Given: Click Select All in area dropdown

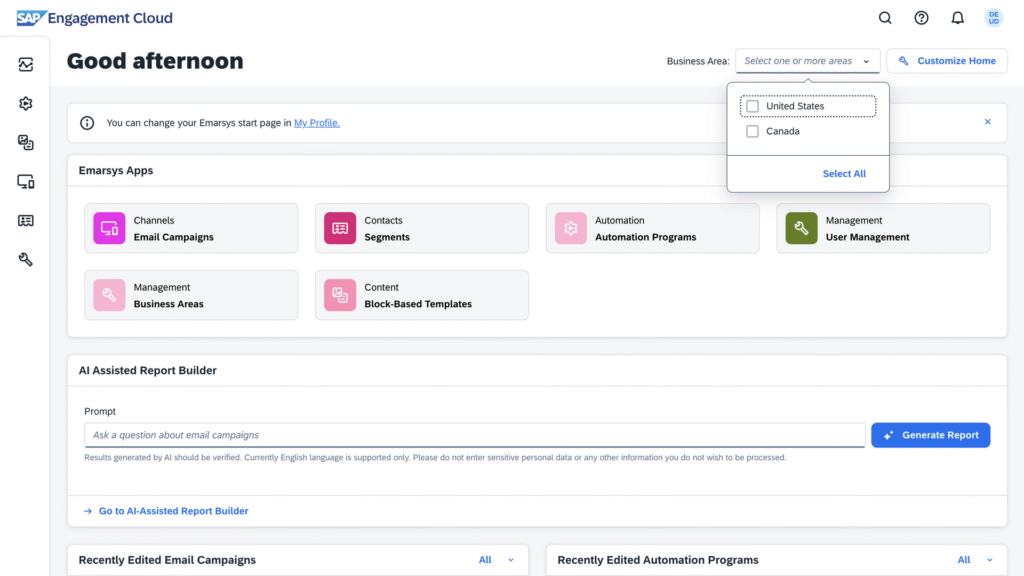Looking at the screenshot, I should pos(844,174).
